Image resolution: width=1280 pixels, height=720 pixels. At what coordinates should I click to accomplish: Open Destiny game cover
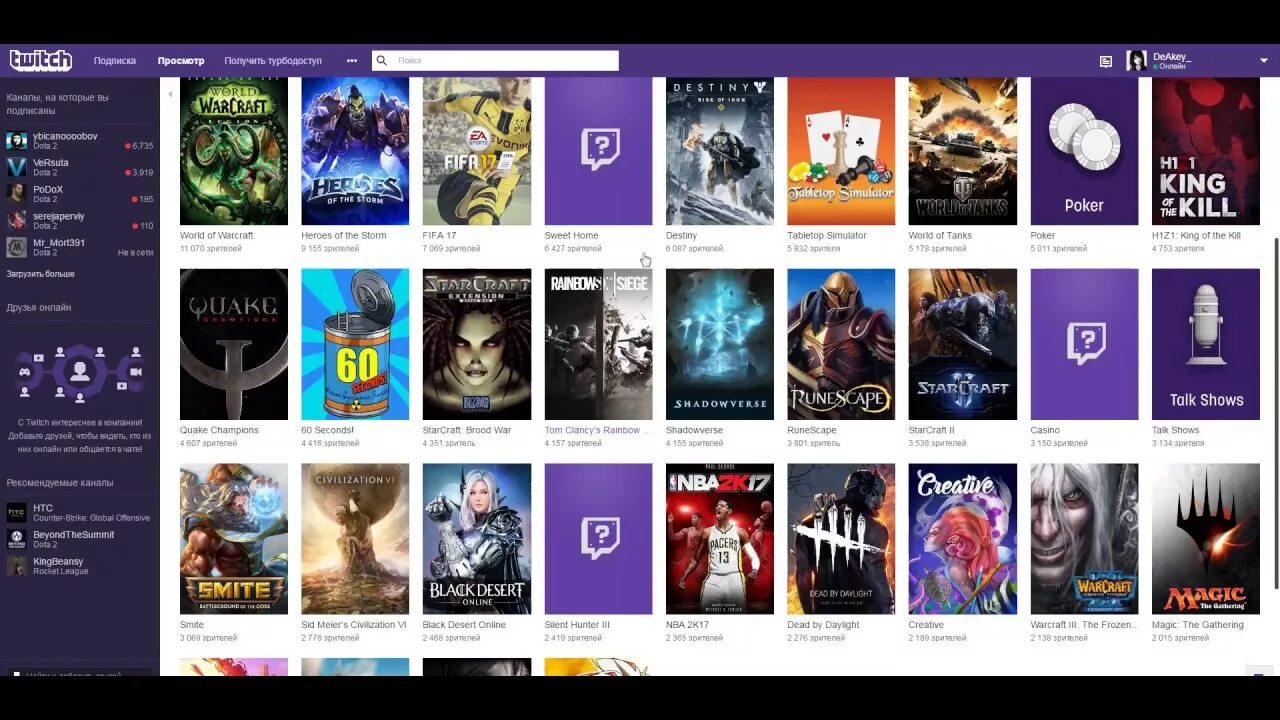[x=720, y=151]
